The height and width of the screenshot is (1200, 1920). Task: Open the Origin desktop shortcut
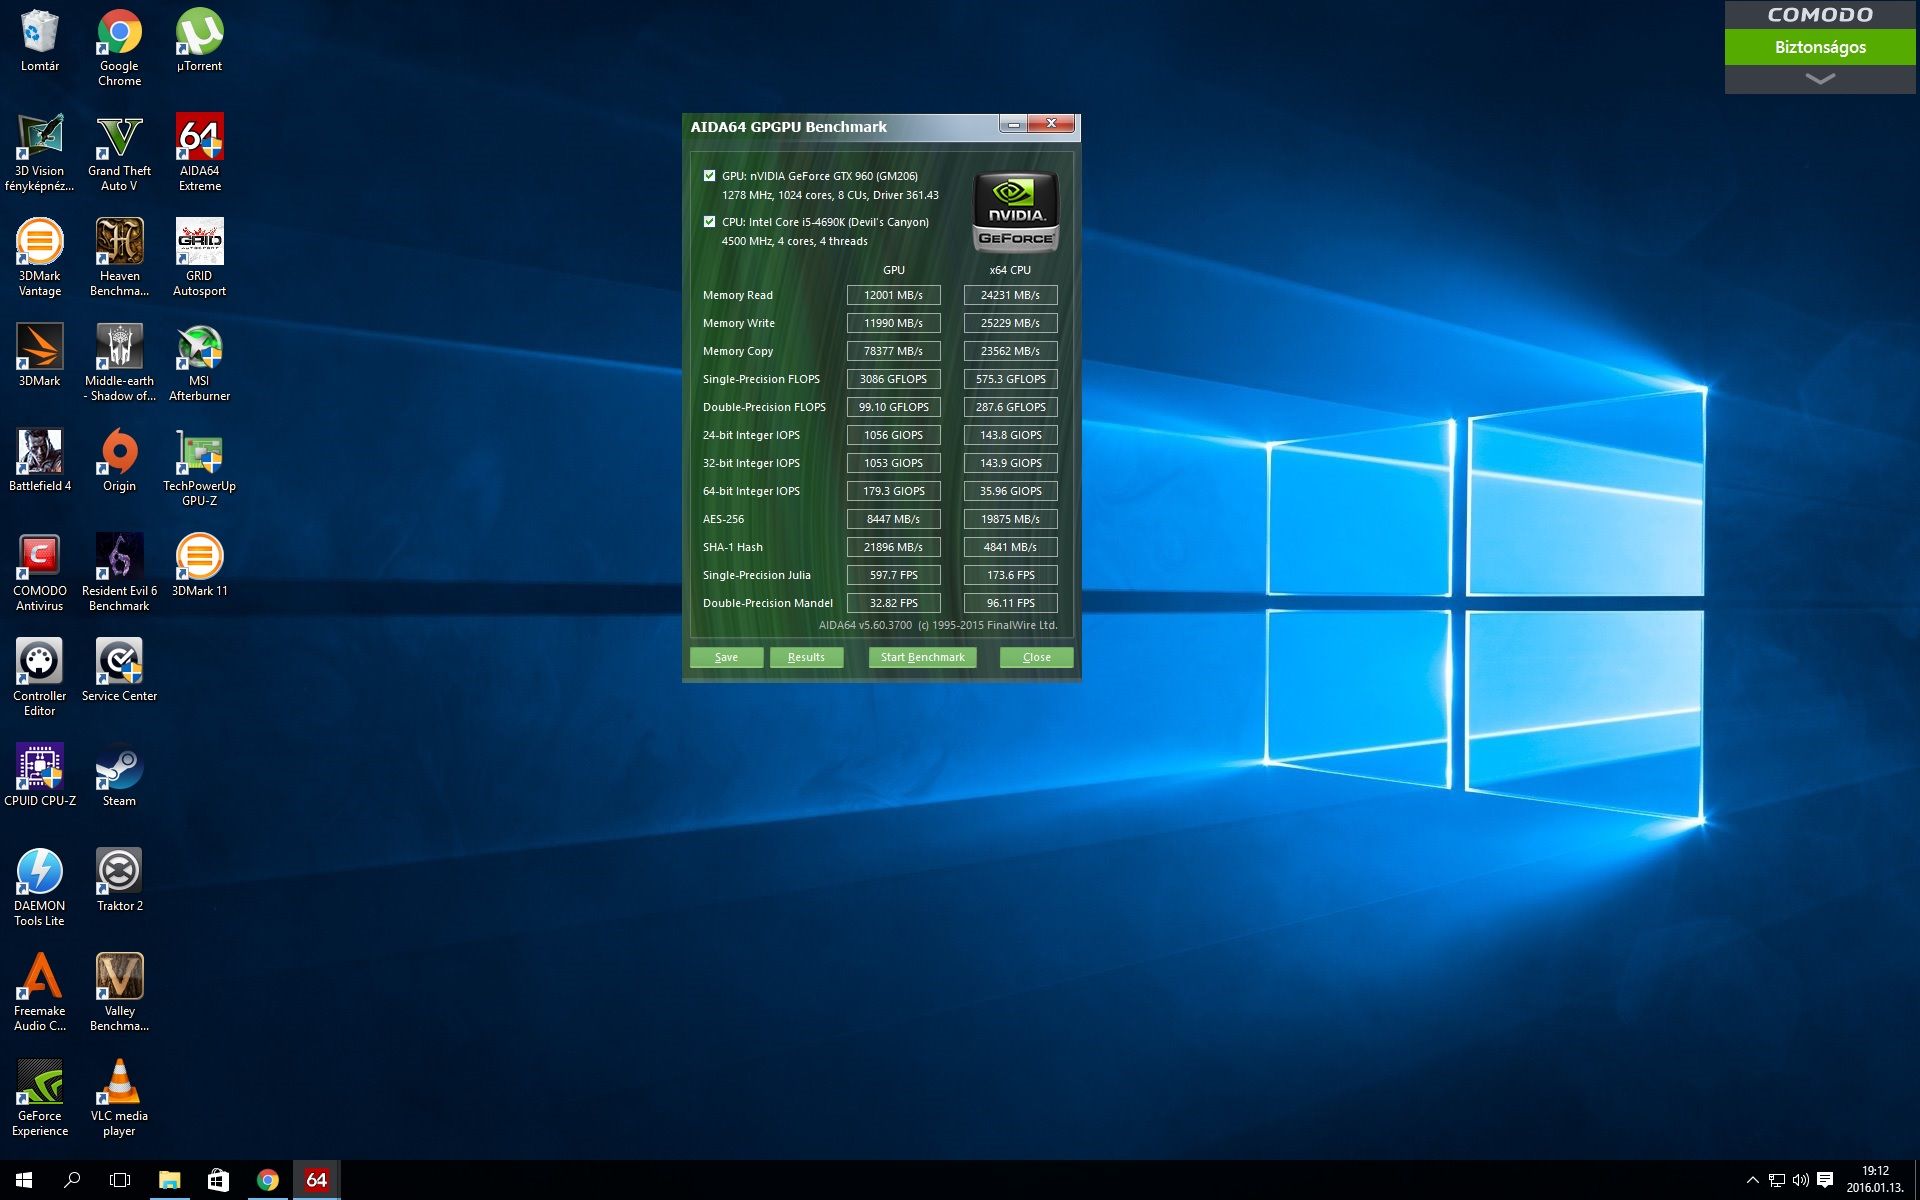coord(120,460)
